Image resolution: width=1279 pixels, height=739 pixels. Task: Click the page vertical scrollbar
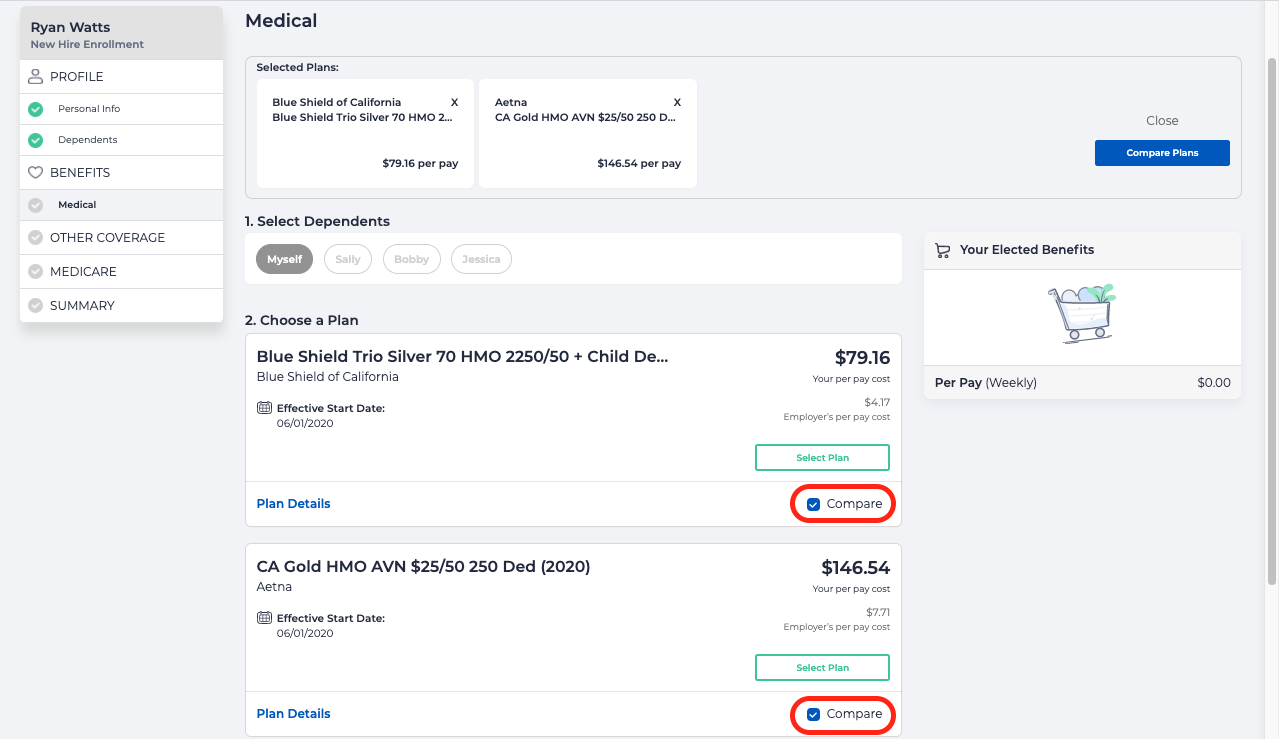[1271, 320]
